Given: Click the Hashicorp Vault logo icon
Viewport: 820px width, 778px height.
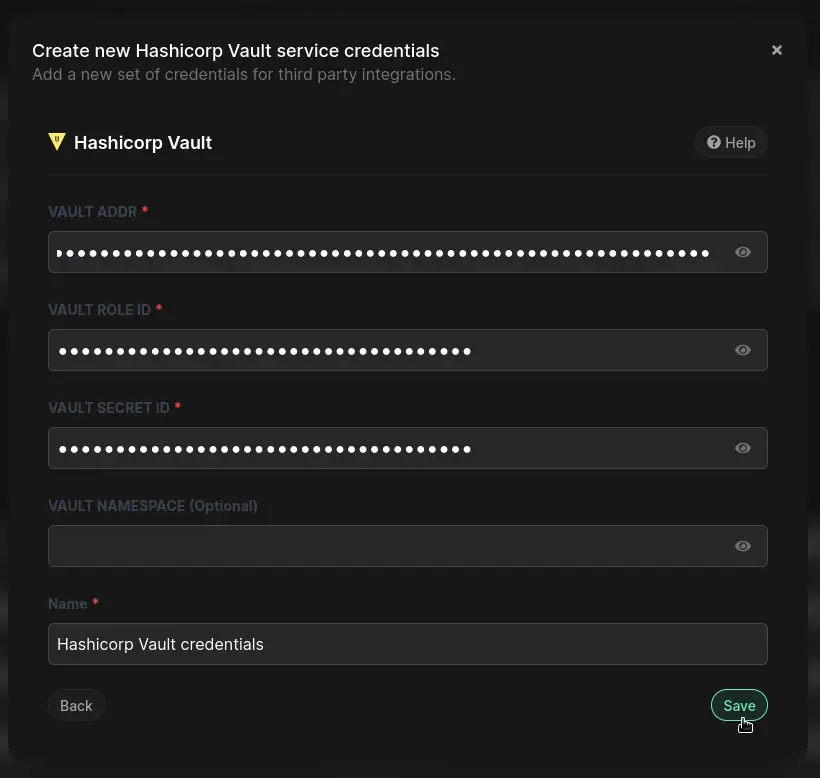Looking at the screenshot, I should [57, 142].
